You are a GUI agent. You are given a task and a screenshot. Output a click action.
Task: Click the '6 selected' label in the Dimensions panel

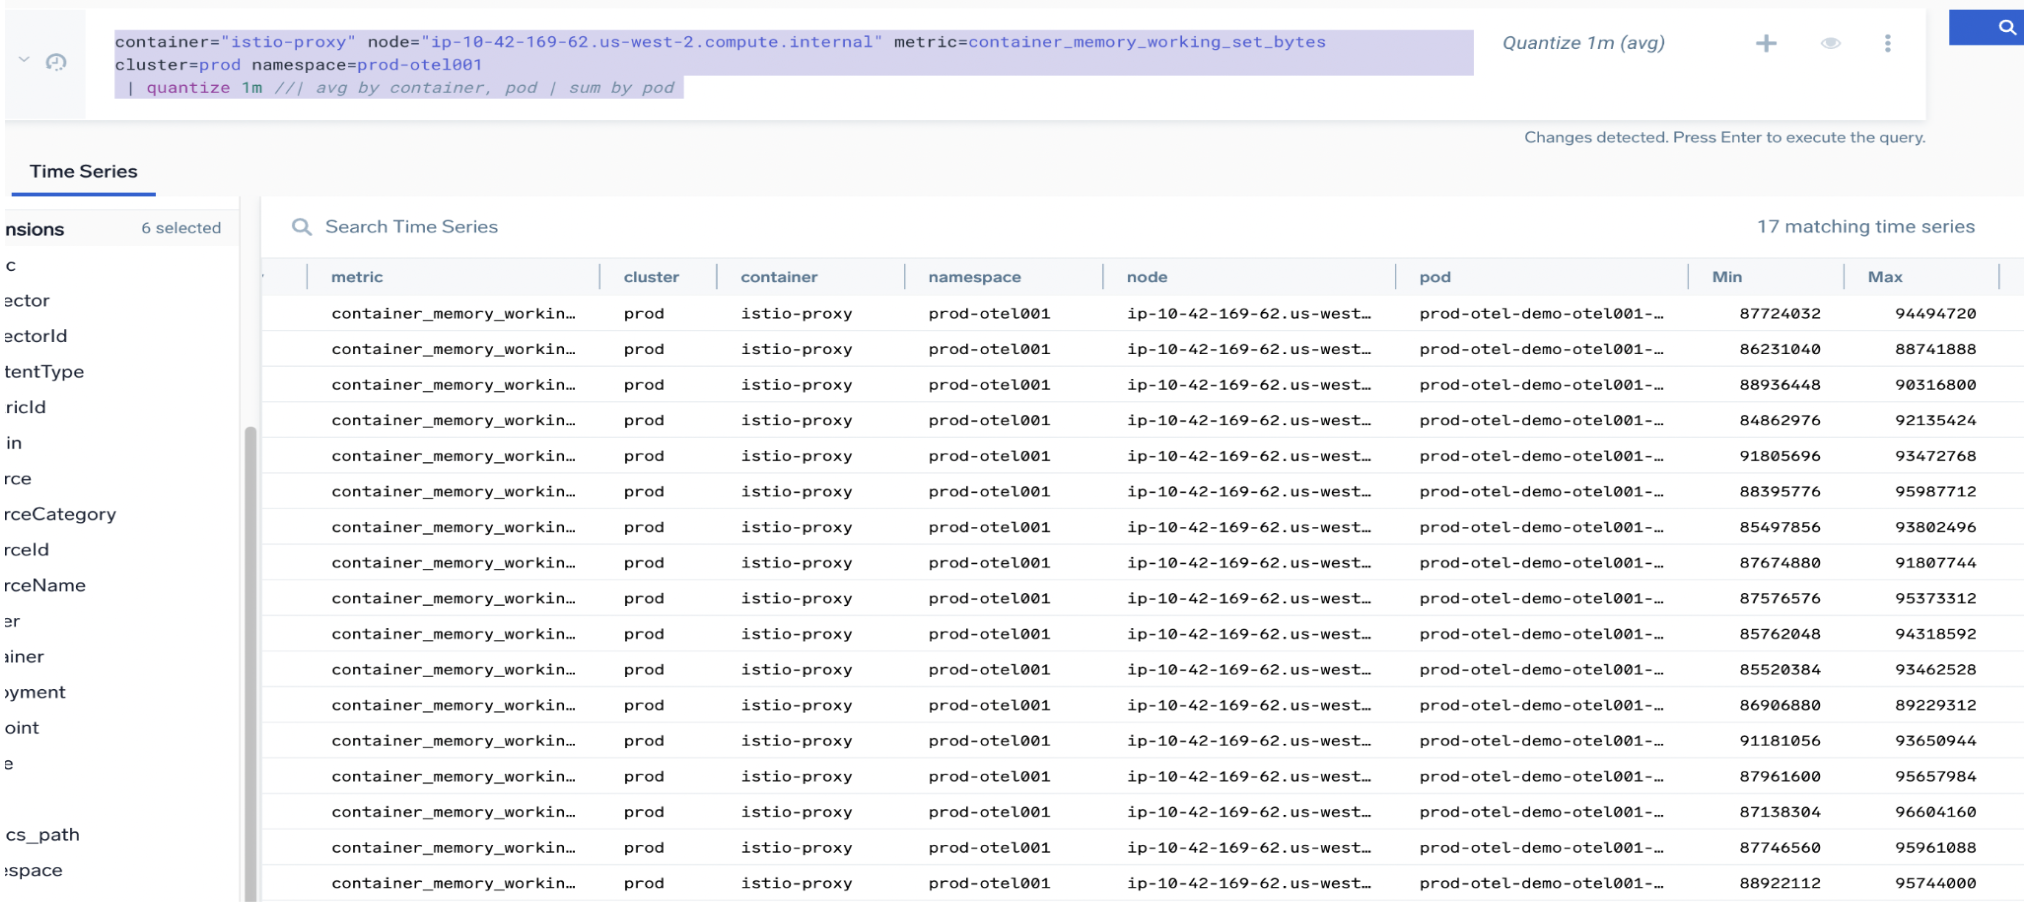pos(181,228)
